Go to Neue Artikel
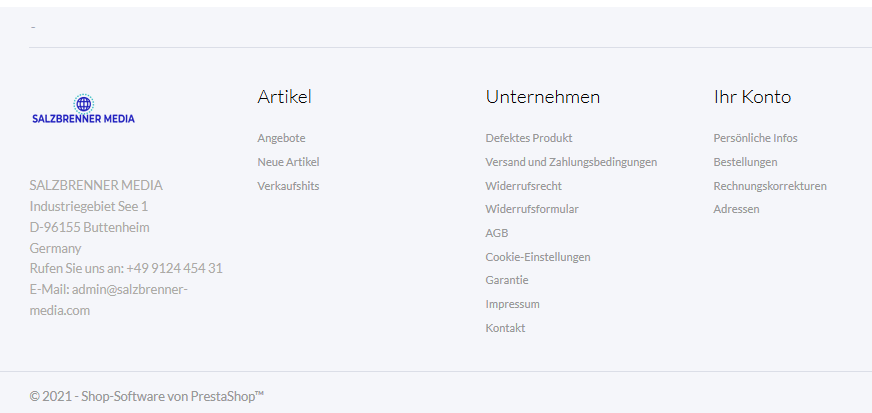The width and height of the screenshot is (872, 413). (x=288, y=162)
